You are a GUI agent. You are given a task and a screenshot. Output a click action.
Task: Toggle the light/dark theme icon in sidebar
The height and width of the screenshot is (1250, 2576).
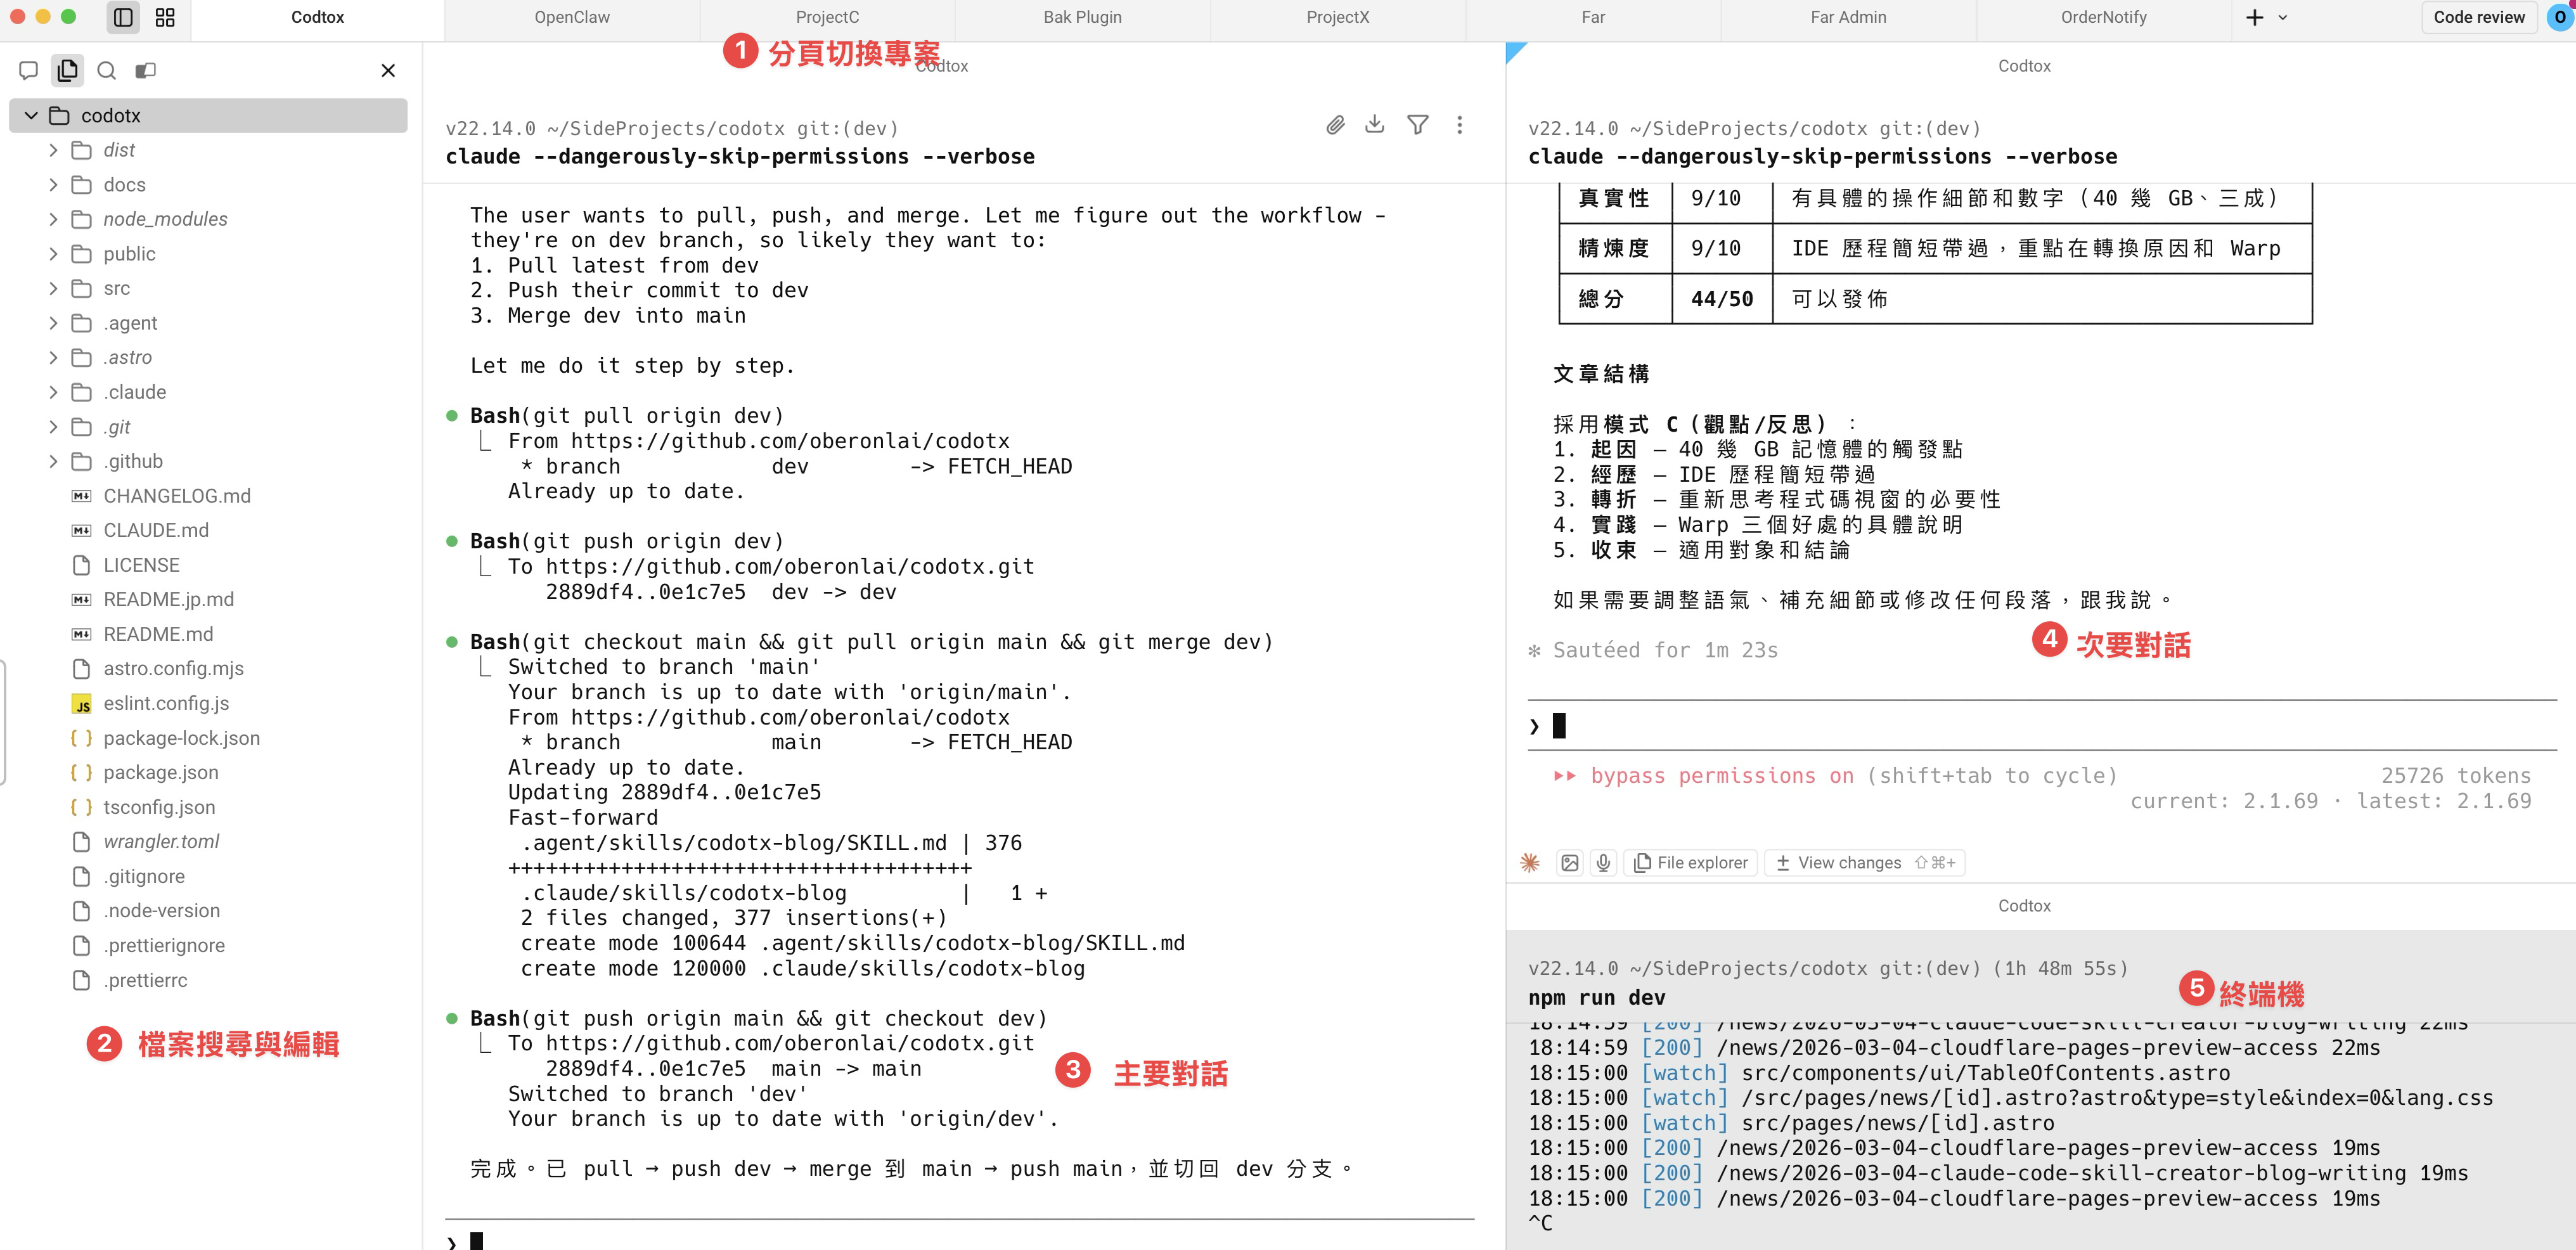[x=146, y=70]
